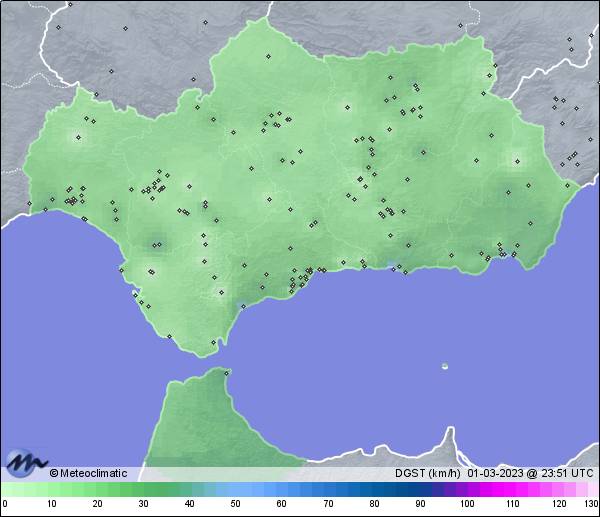Click the 100 km/h purple scale segment

pyautogui.click(x=466, y=490)
